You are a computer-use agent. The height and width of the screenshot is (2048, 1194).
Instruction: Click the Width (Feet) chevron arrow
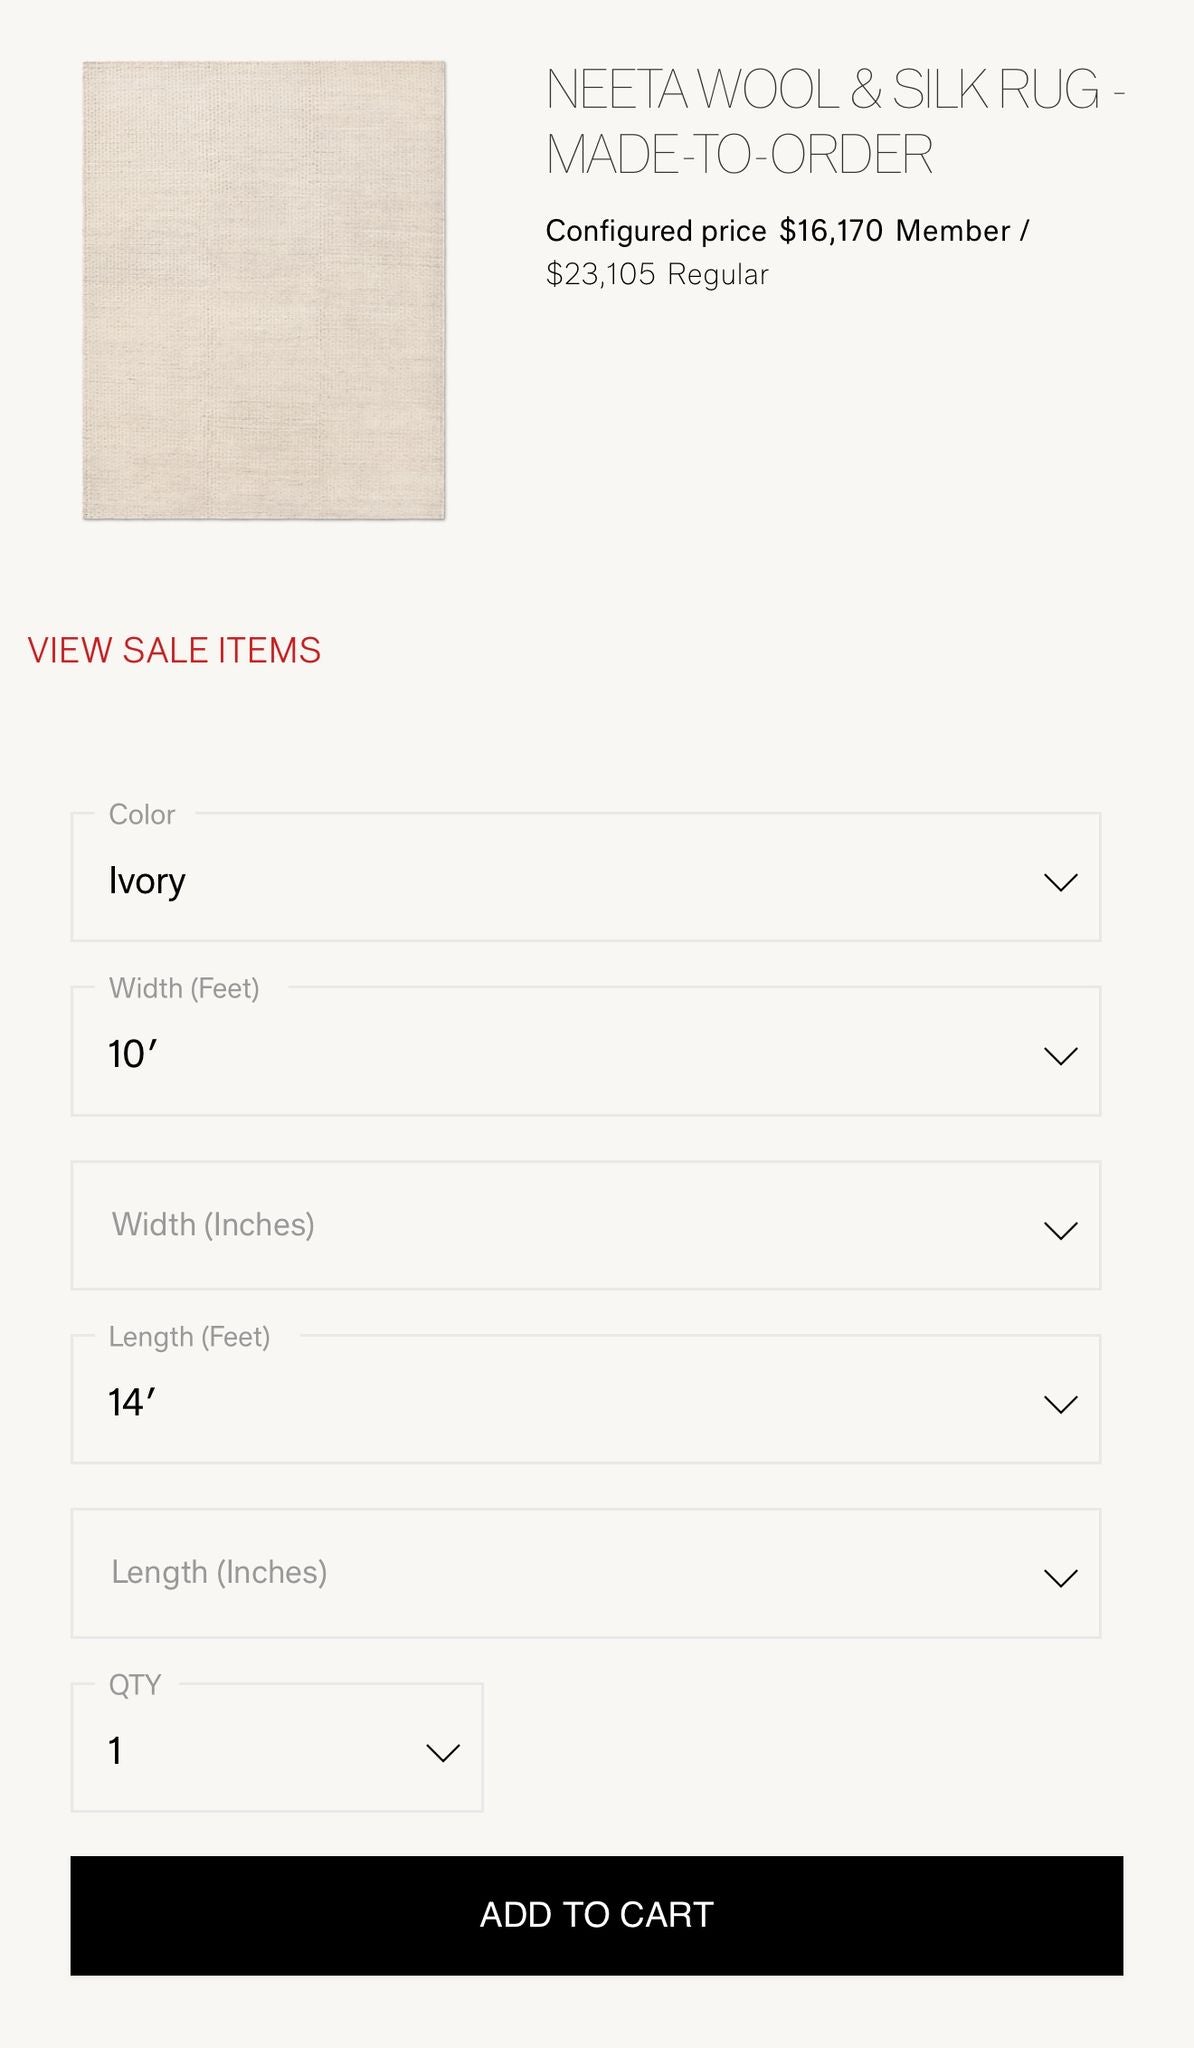pyautogui.click(x=1060, y=1056)
